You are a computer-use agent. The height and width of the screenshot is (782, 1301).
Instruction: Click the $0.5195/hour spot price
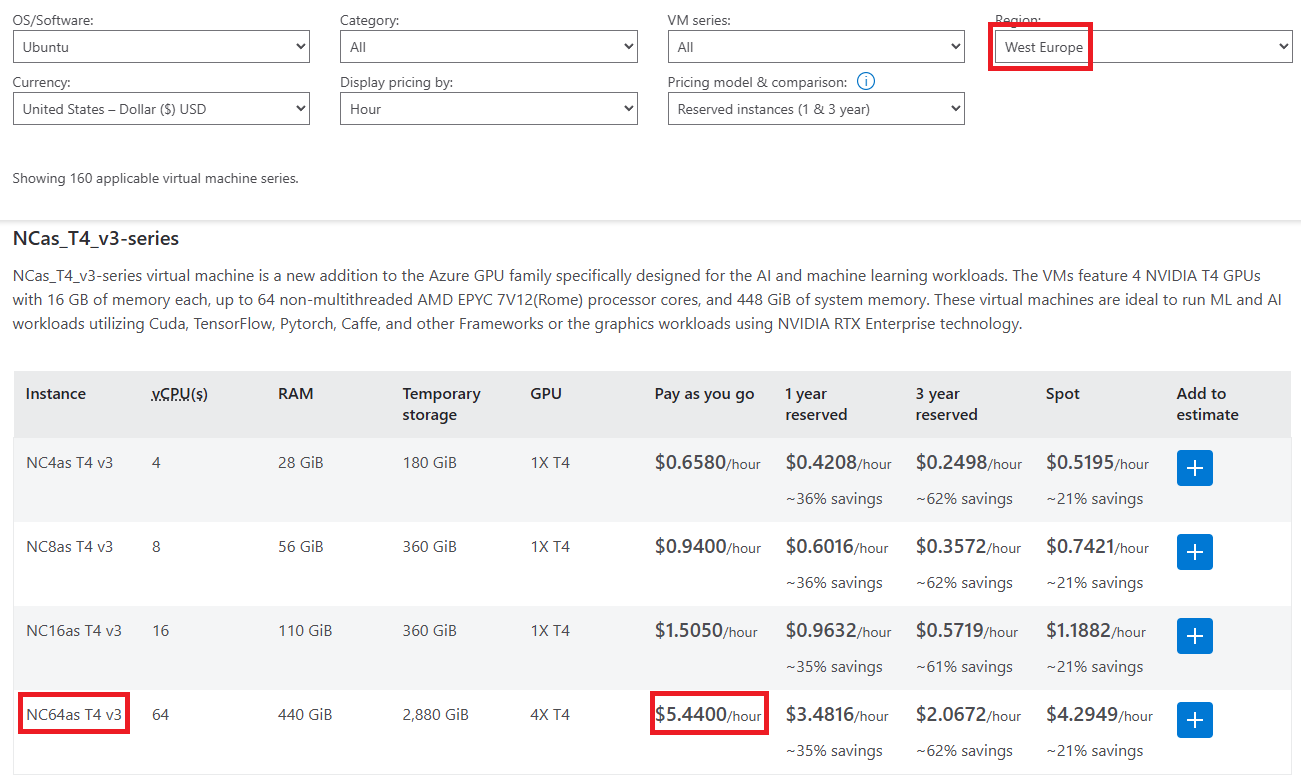1098,463
